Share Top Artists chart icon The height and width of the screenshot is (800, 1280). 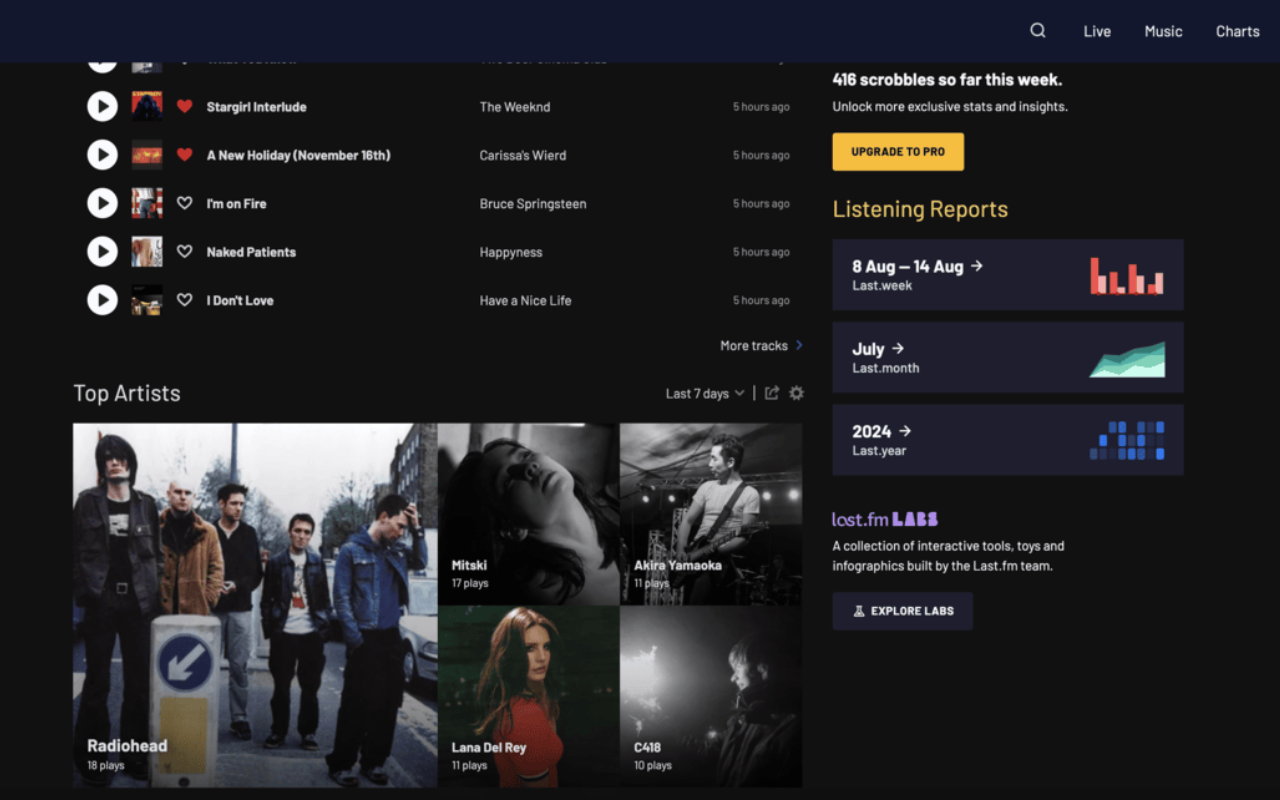(x=772, y=393)
